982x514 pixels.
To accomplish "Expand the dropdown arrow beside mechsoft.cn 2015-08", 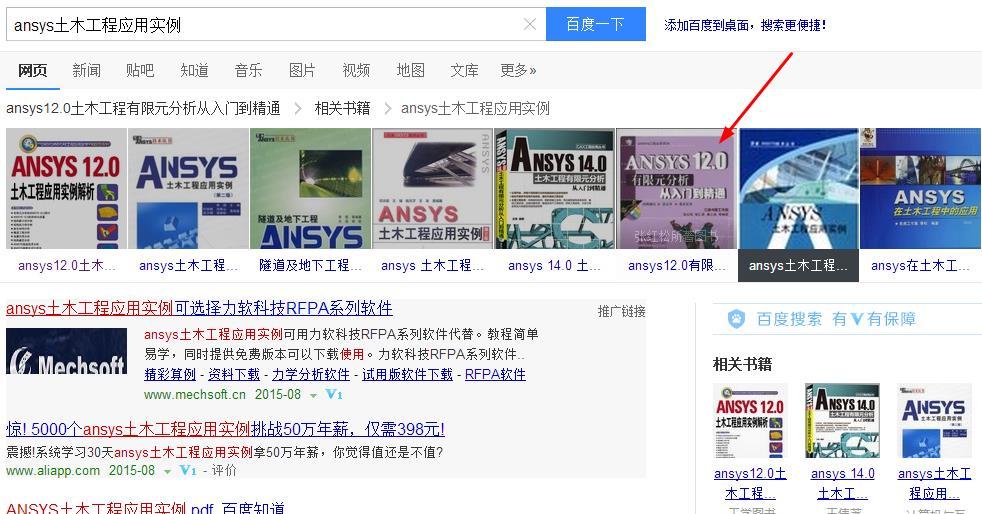I will [313, 396].
